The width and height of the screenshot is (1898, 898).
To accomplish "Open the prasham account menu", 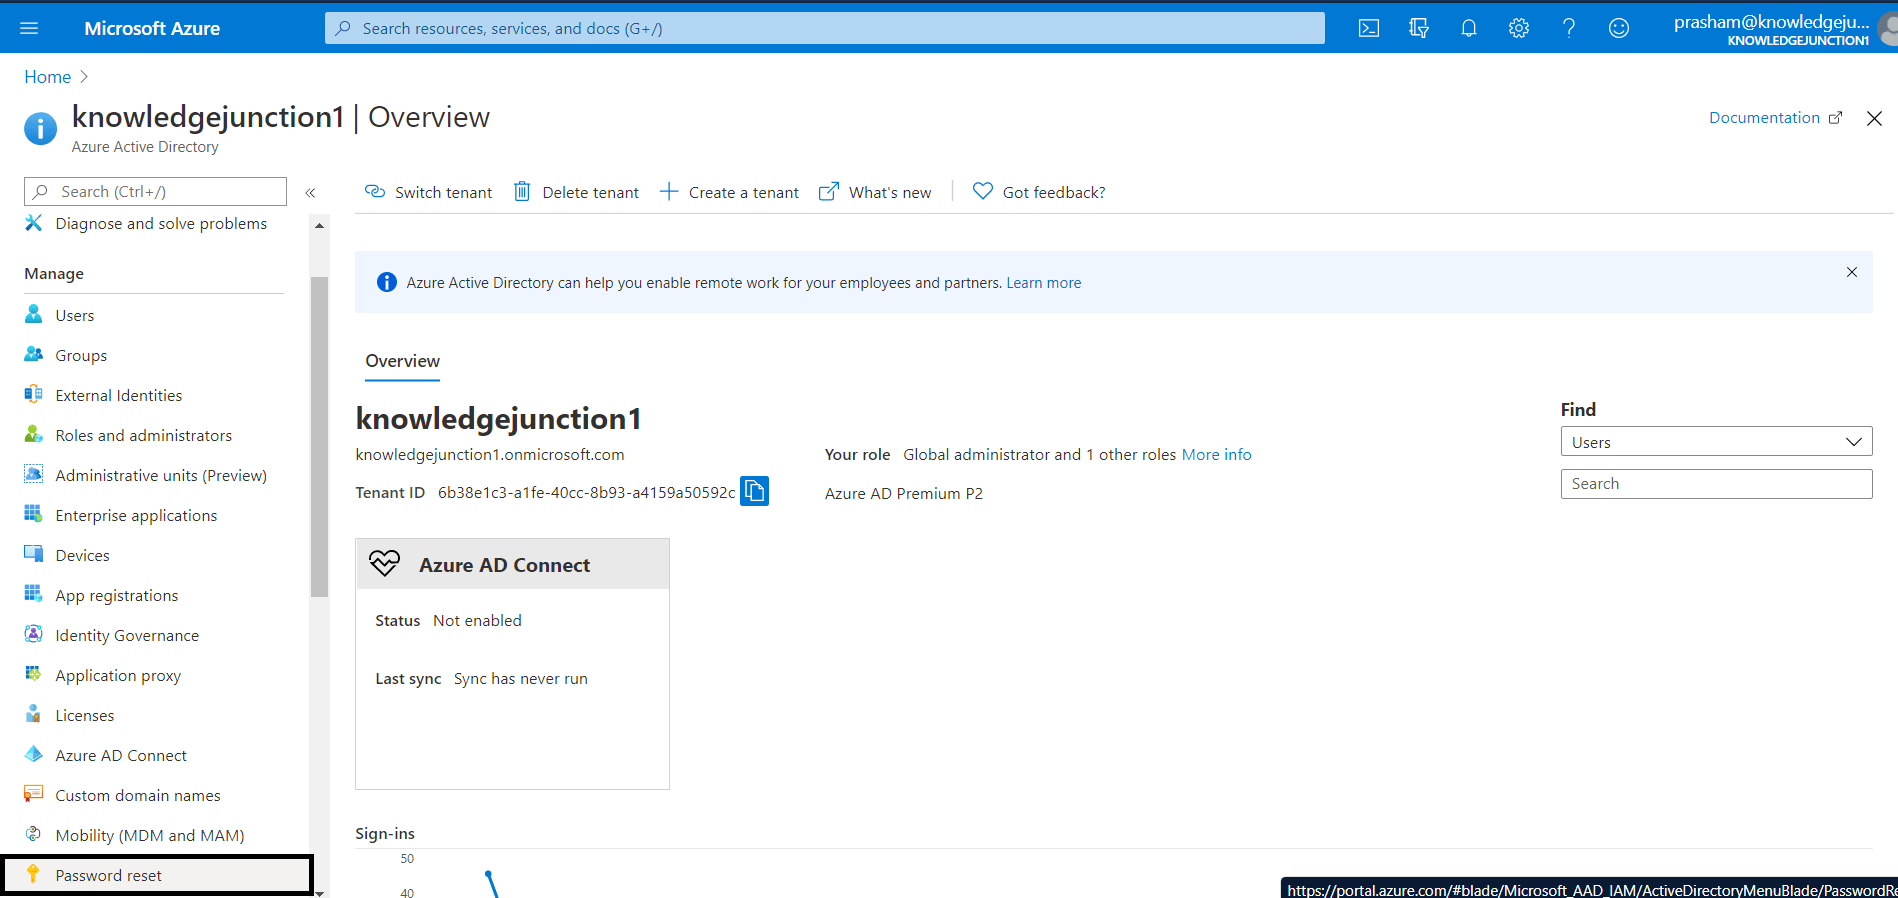I will coord(1783,28).
